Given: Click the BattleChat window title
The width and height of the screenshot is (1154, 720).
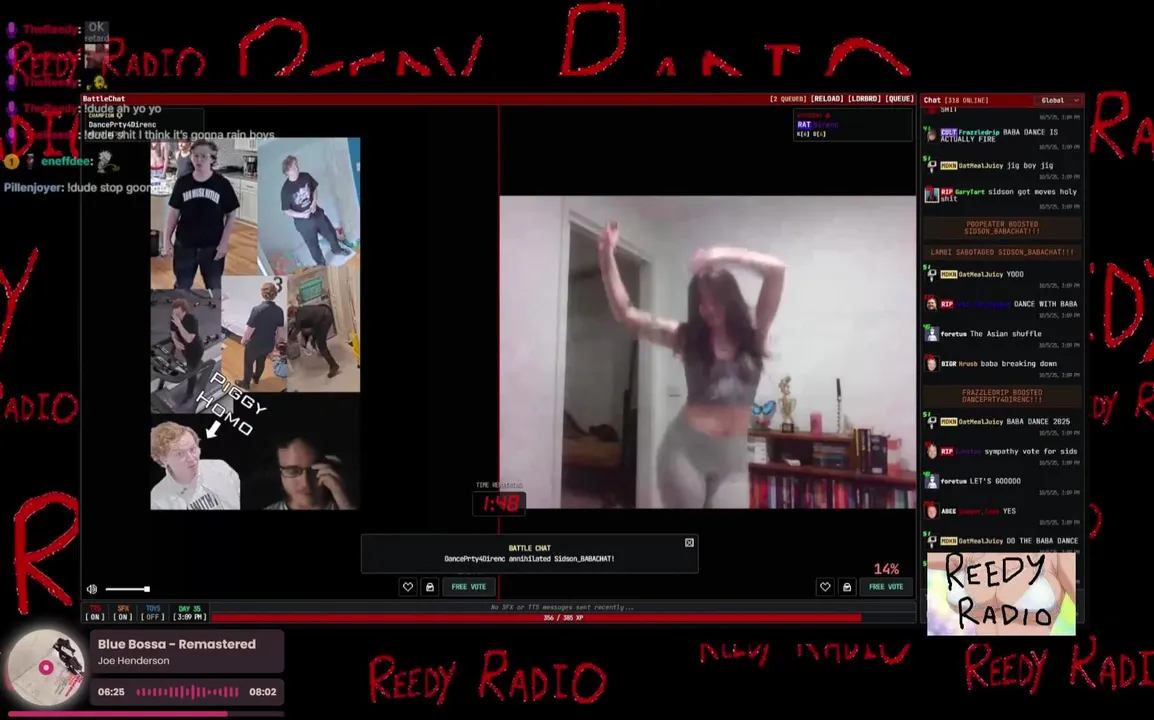Looking at the screenshot, I should (104, 99).
